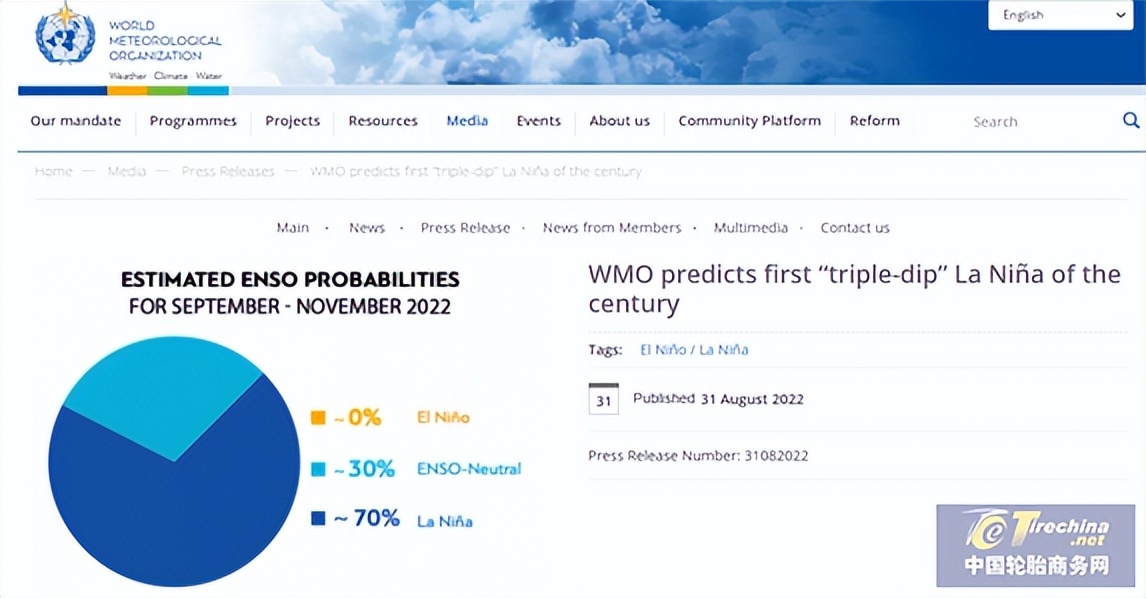Select the Press Release tab
1146x598 pixels.
465,228
